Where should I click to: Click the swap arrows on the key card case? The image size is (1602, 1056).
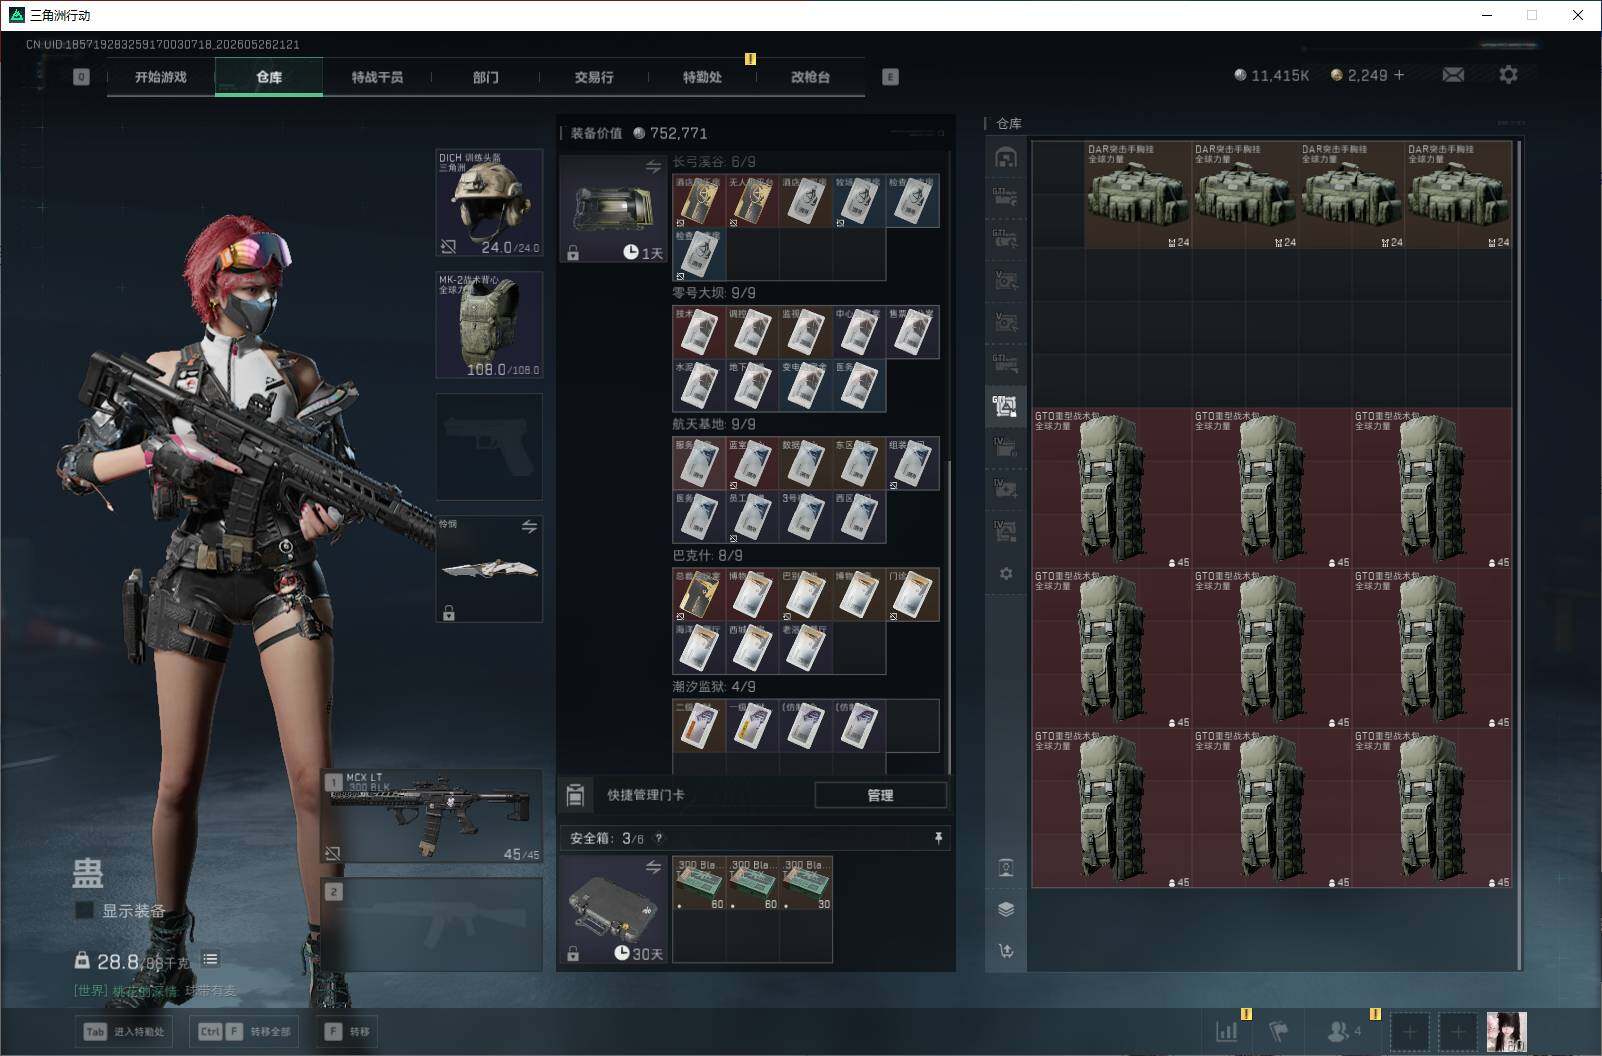pos(653,167)
